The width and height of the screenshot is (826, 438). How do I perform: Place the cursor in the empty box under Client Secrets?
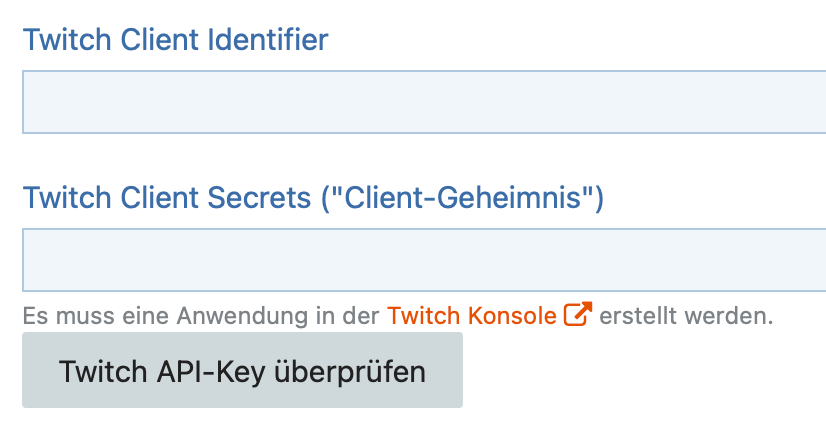(x=424, y=260)
